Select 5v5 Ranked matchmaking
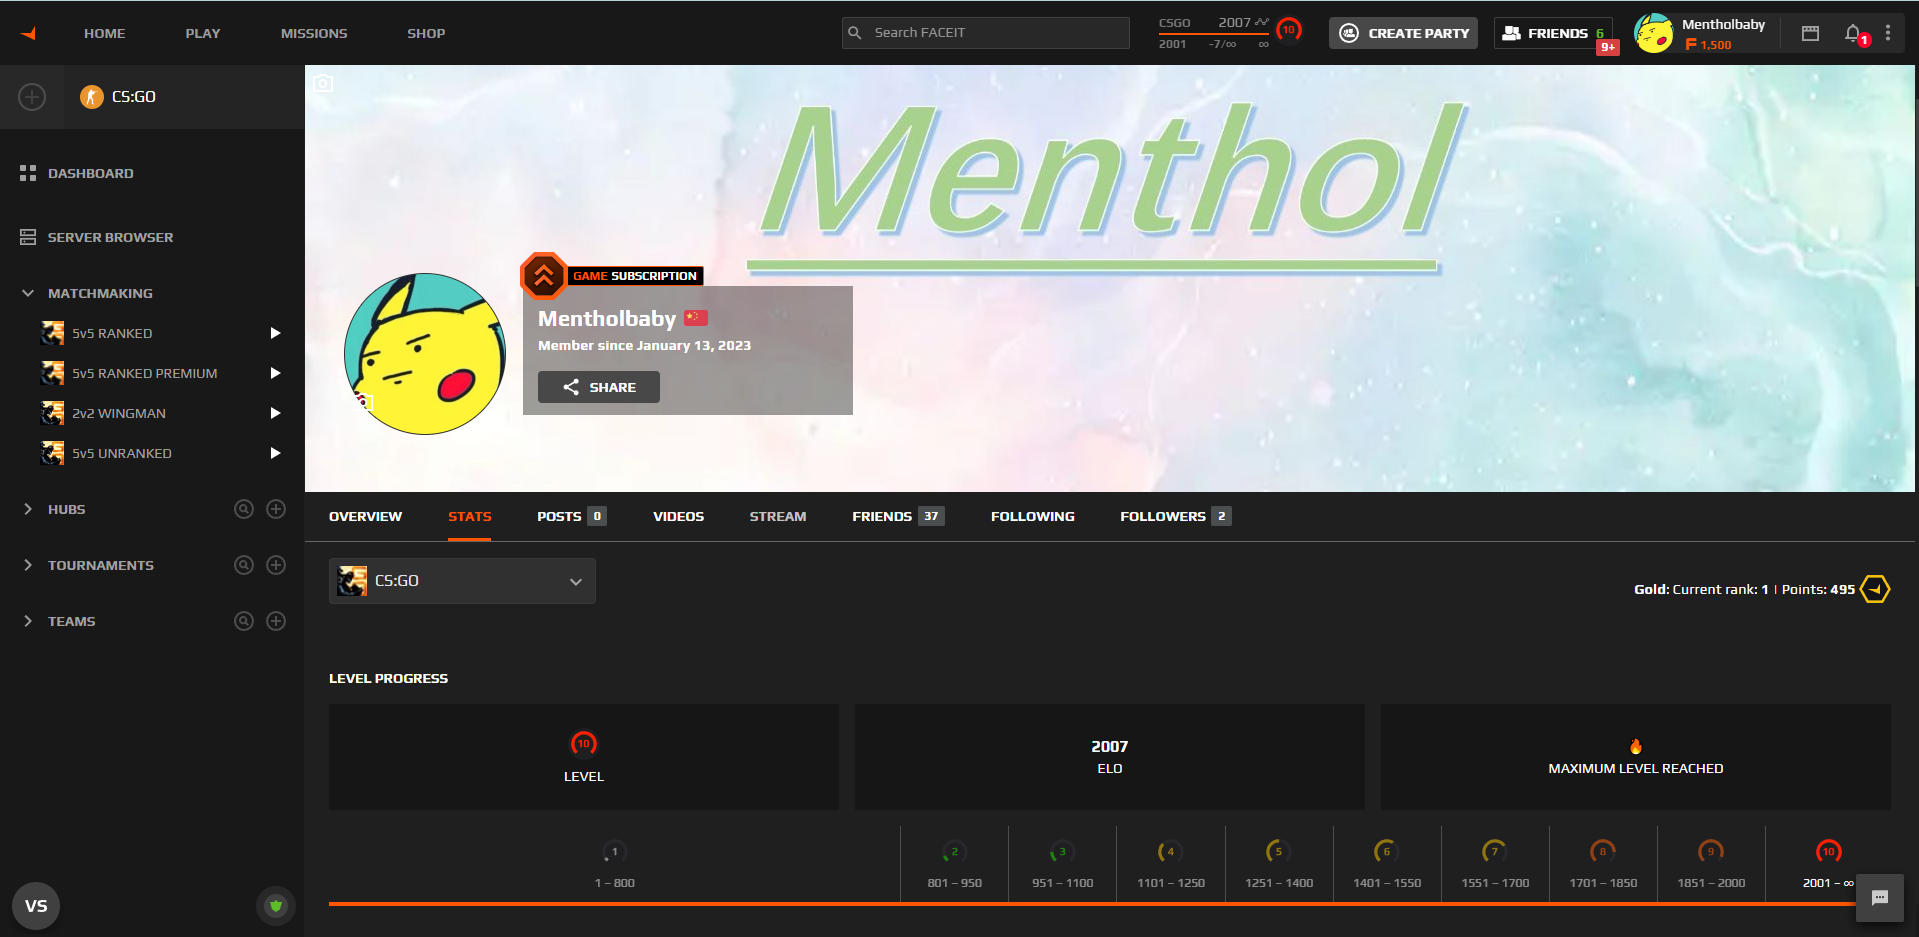The height and width of the screenshot is (937, 1919). 112,333
